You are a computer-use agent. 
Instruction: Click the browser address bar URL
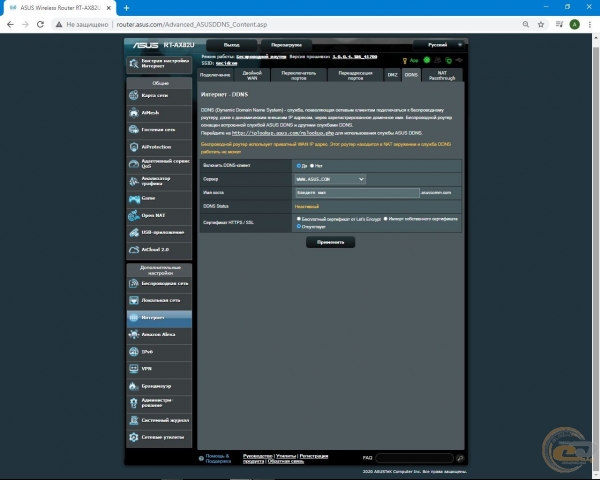point(192,24)
